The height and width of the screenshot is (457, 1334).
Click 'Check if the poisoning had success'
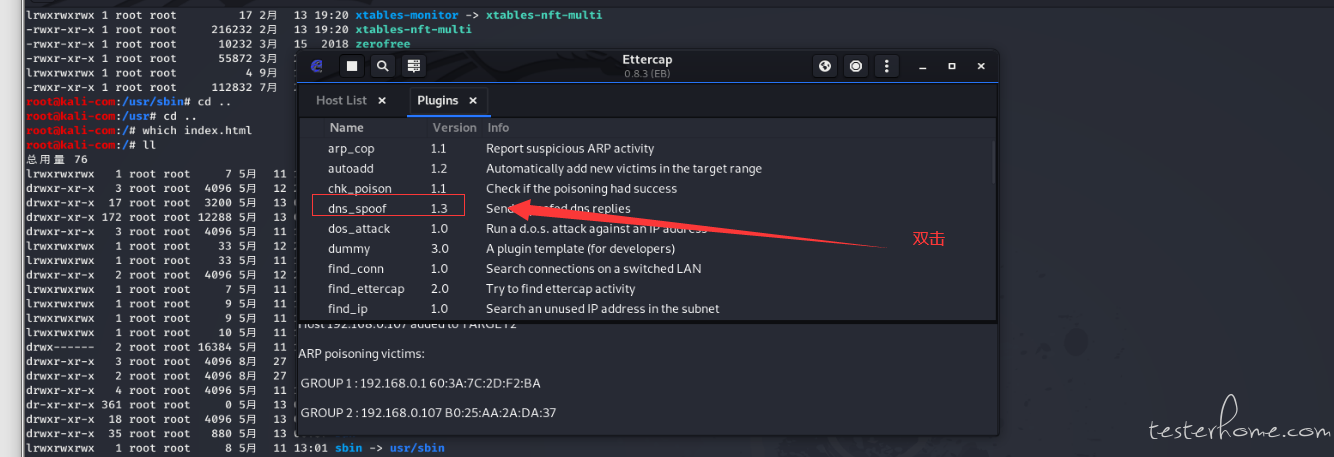click(x=581, y=189)
